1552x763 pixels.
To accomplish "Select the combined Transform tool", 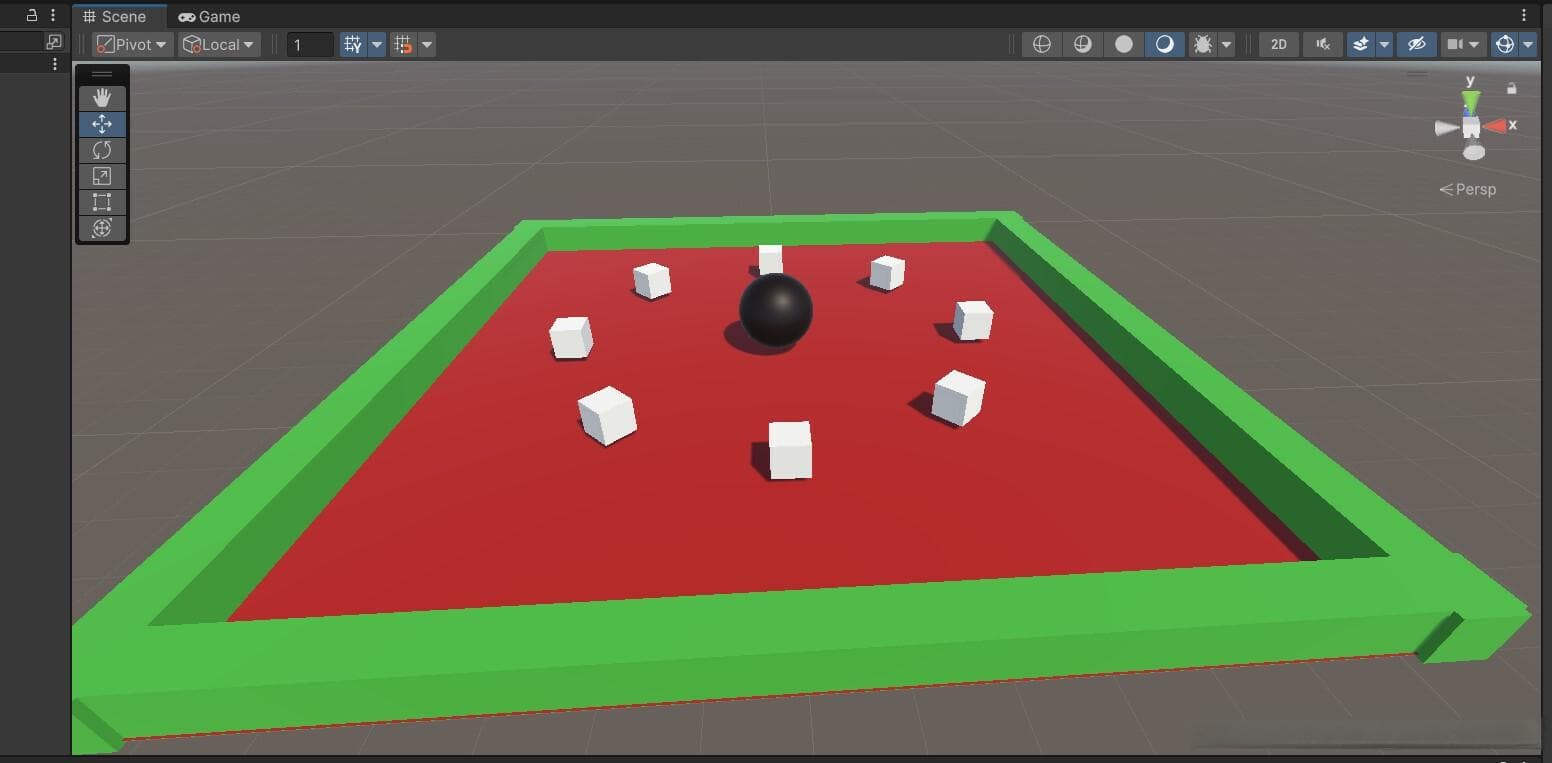I will [x=102, y=228].
